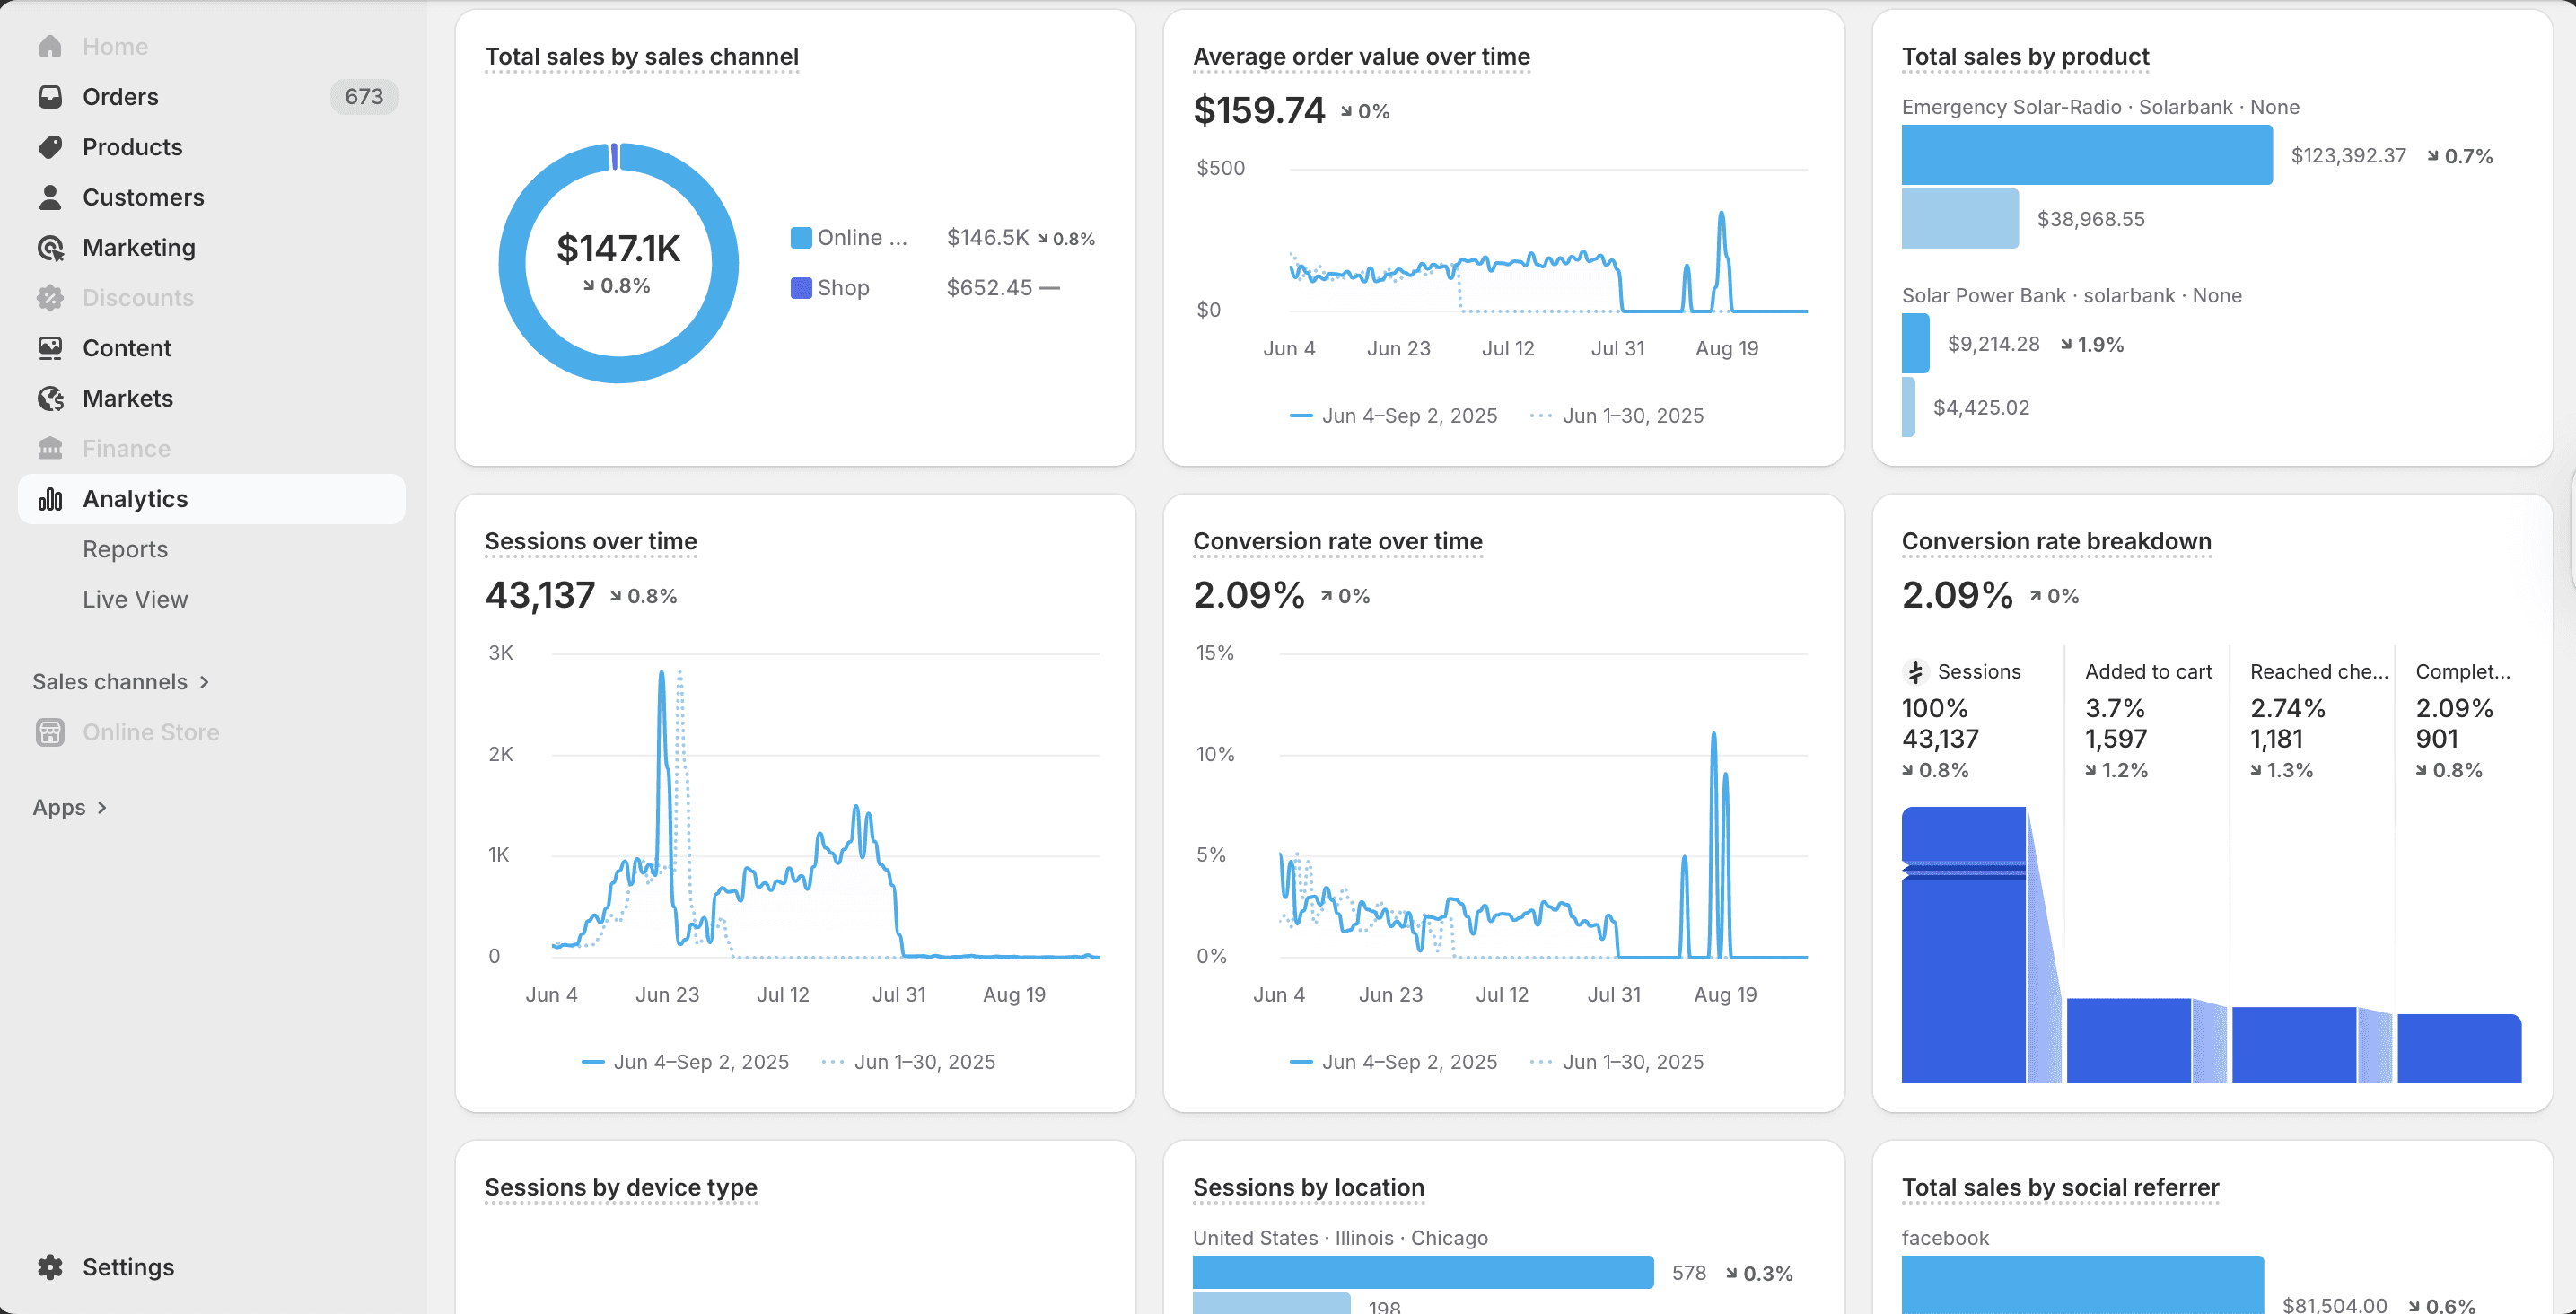Click the Markets globe icon
Image resolution: width=2576 pixels, height=1314 pixels.
click(x=50, y=398)
